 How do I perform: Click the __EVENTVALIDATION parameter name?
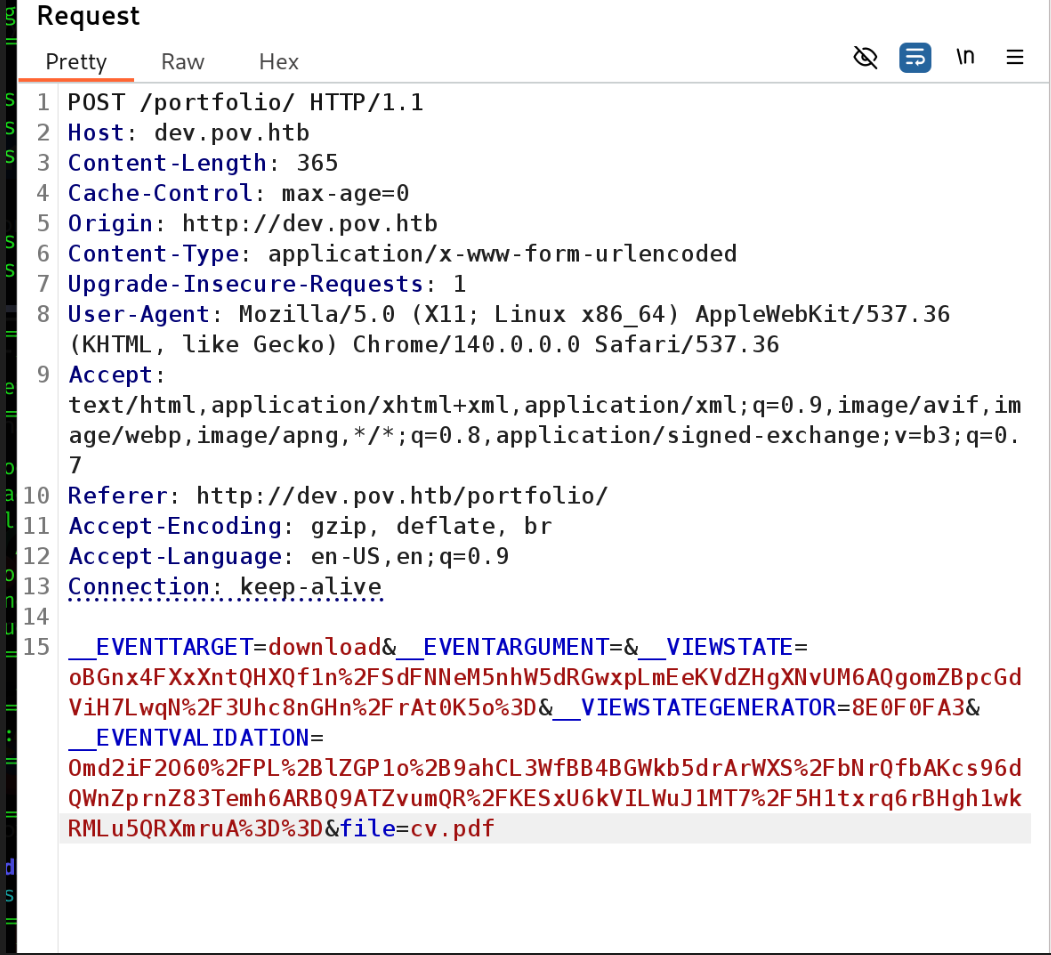point(188,738)
